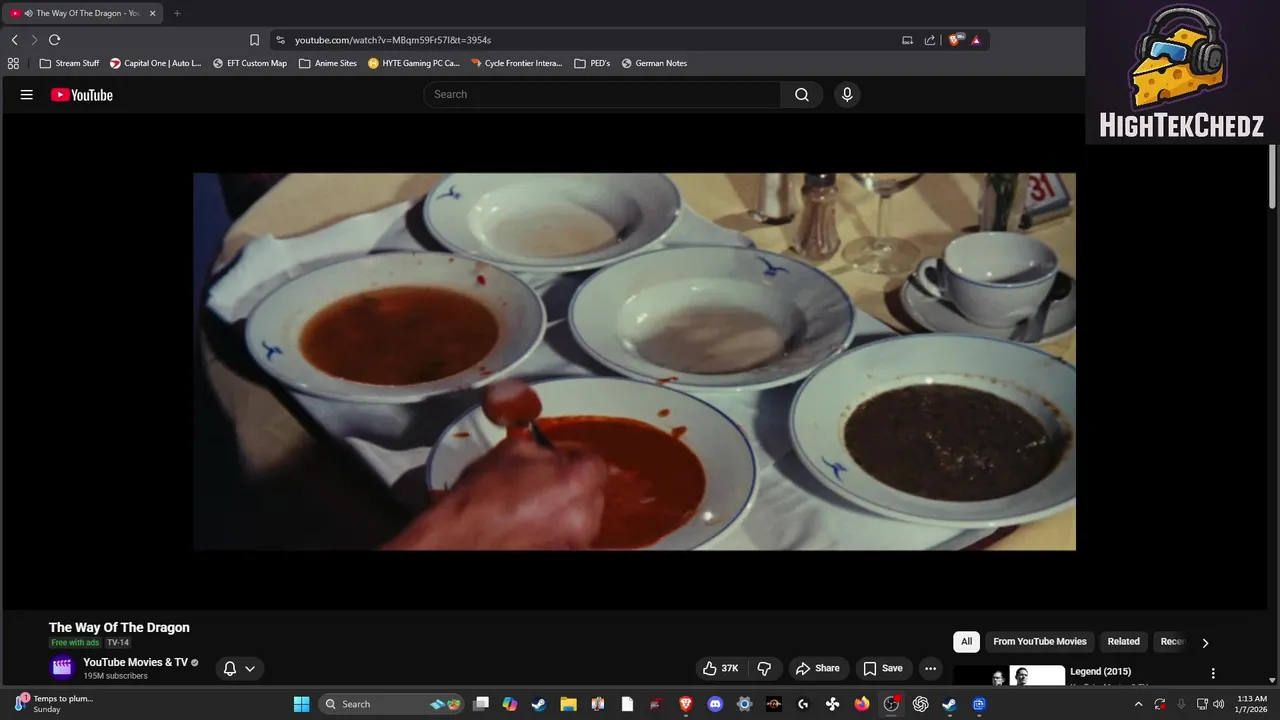
Task: Open the YouTube Movies & TV channel avatar
Action: [62, 668]
